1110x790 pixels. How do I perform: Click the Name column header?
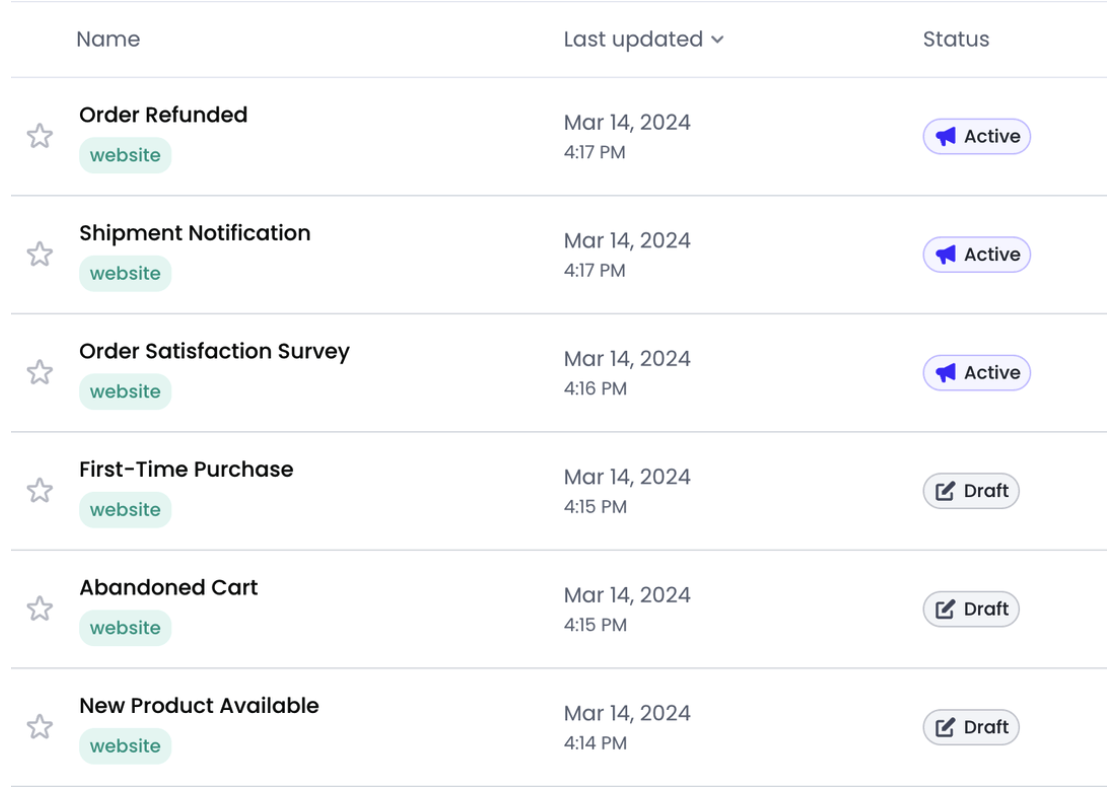coord(108,39)
